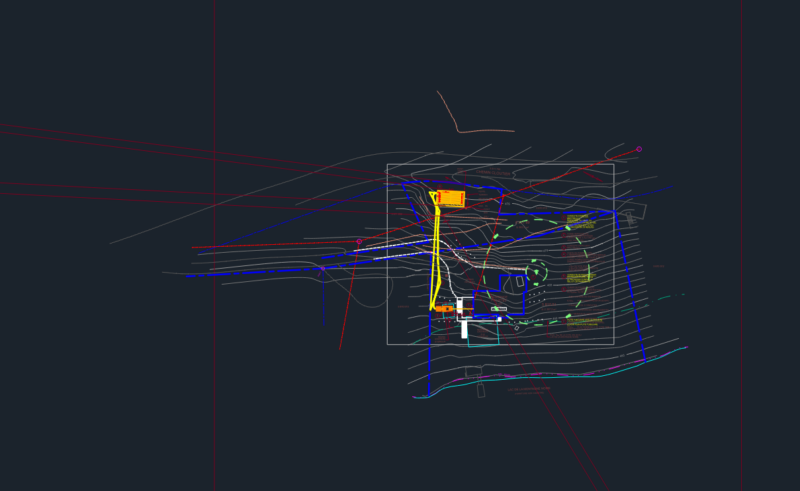The image size is (800, 491).
Task: Select the yellow-orange hatched rectangle
Action: (451, 198)
